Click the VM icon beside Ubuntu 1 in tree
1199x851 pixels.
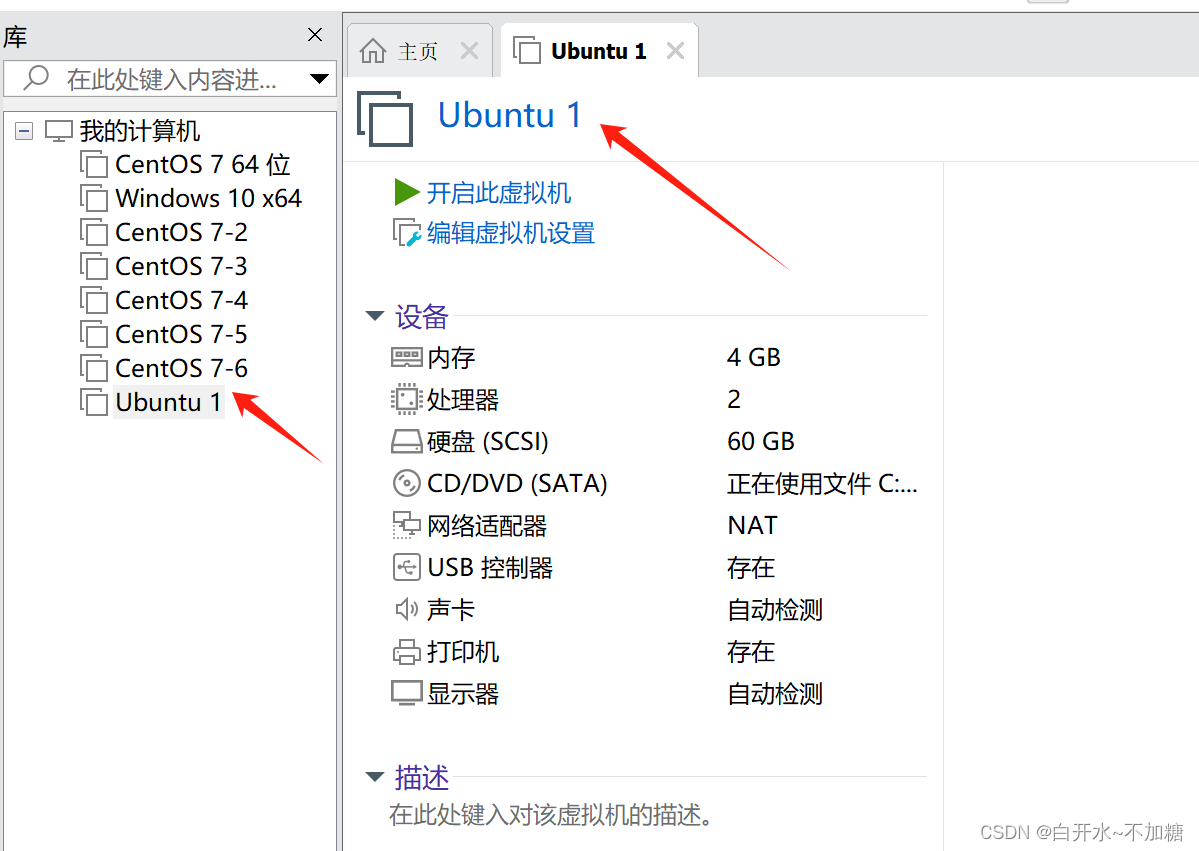tap(94, 402)
